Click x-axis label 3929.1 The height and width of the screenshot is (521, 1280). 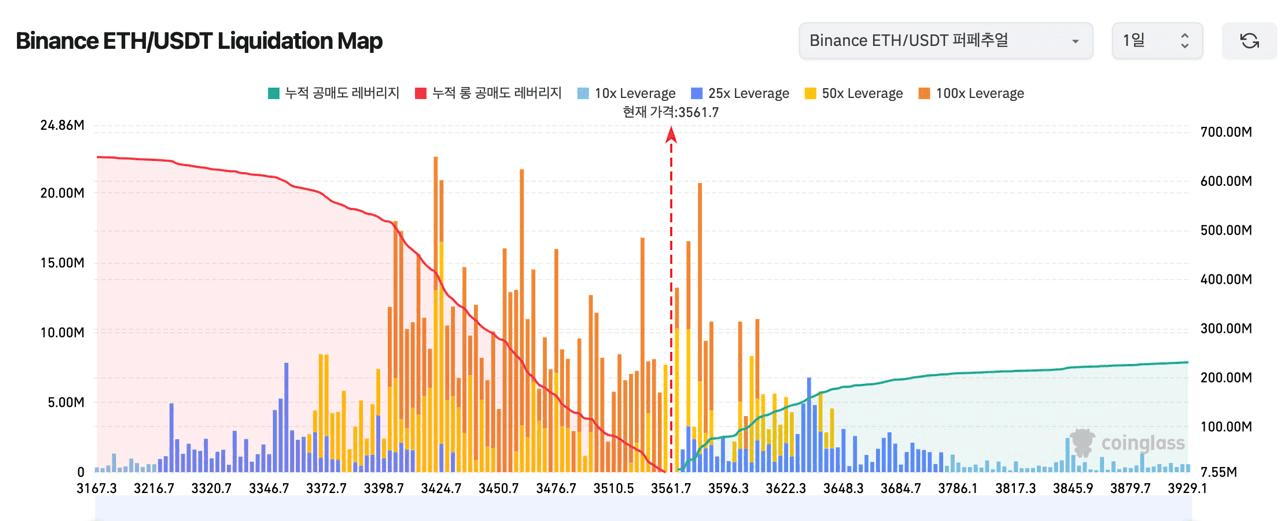point(1187,488)
